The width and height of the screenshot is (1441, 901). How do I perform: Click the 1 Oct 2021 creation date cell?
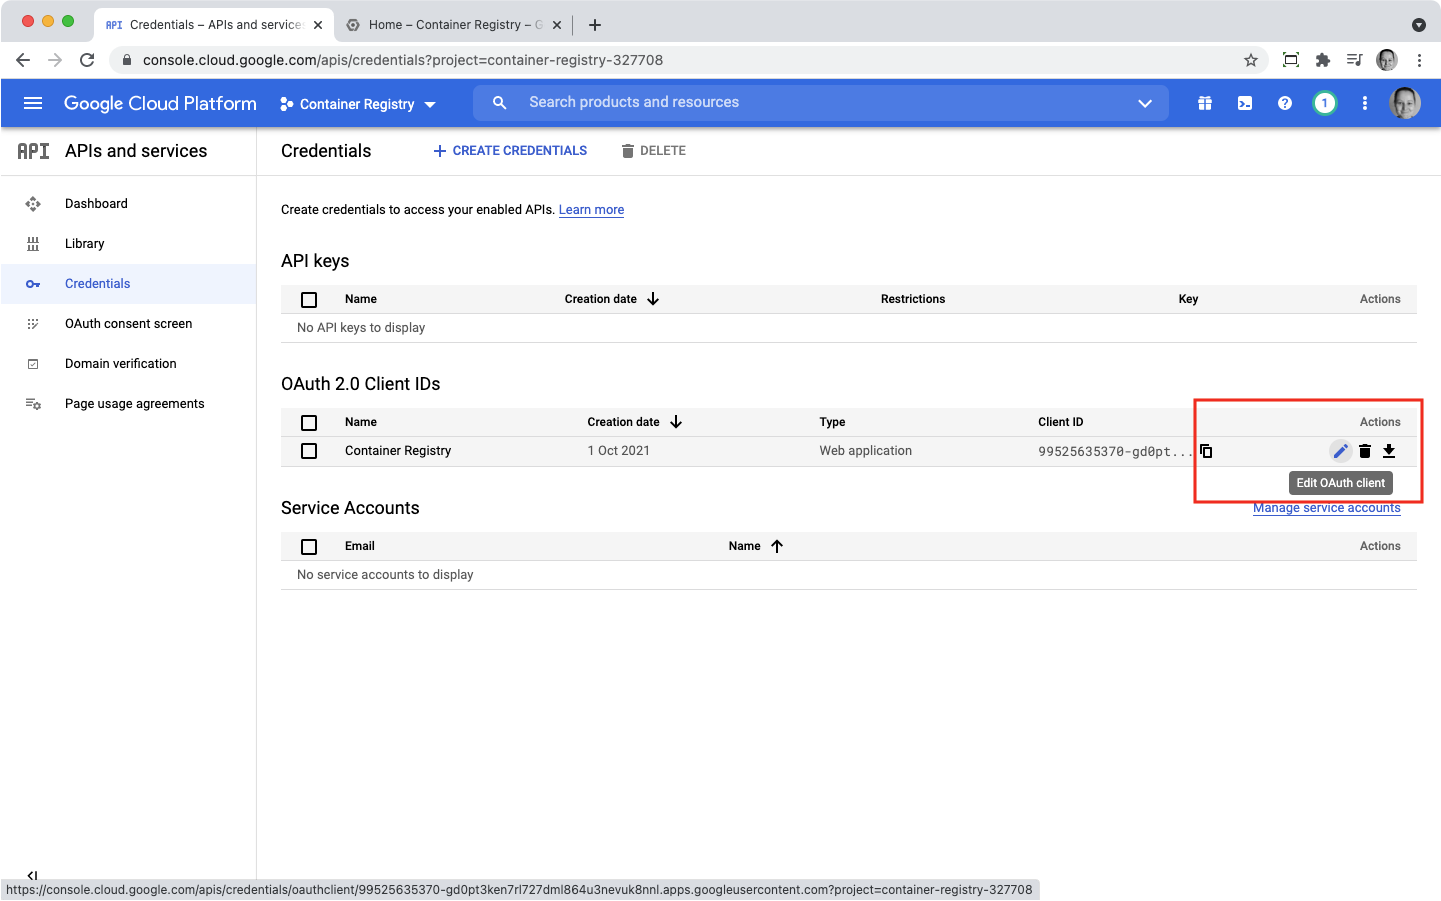point(619,451)
